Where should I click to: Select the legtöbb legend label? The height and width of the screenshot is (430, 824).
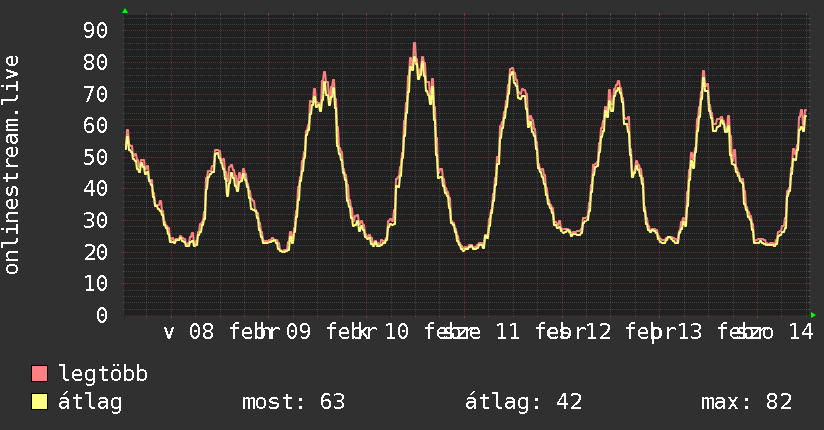(x=103, y=374)
